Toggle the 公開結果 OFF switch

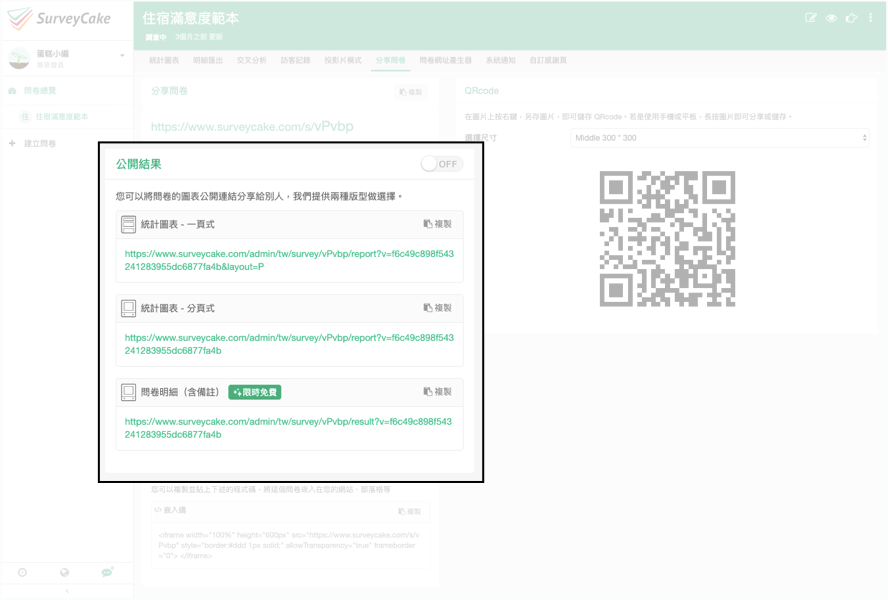pos(442,164)
